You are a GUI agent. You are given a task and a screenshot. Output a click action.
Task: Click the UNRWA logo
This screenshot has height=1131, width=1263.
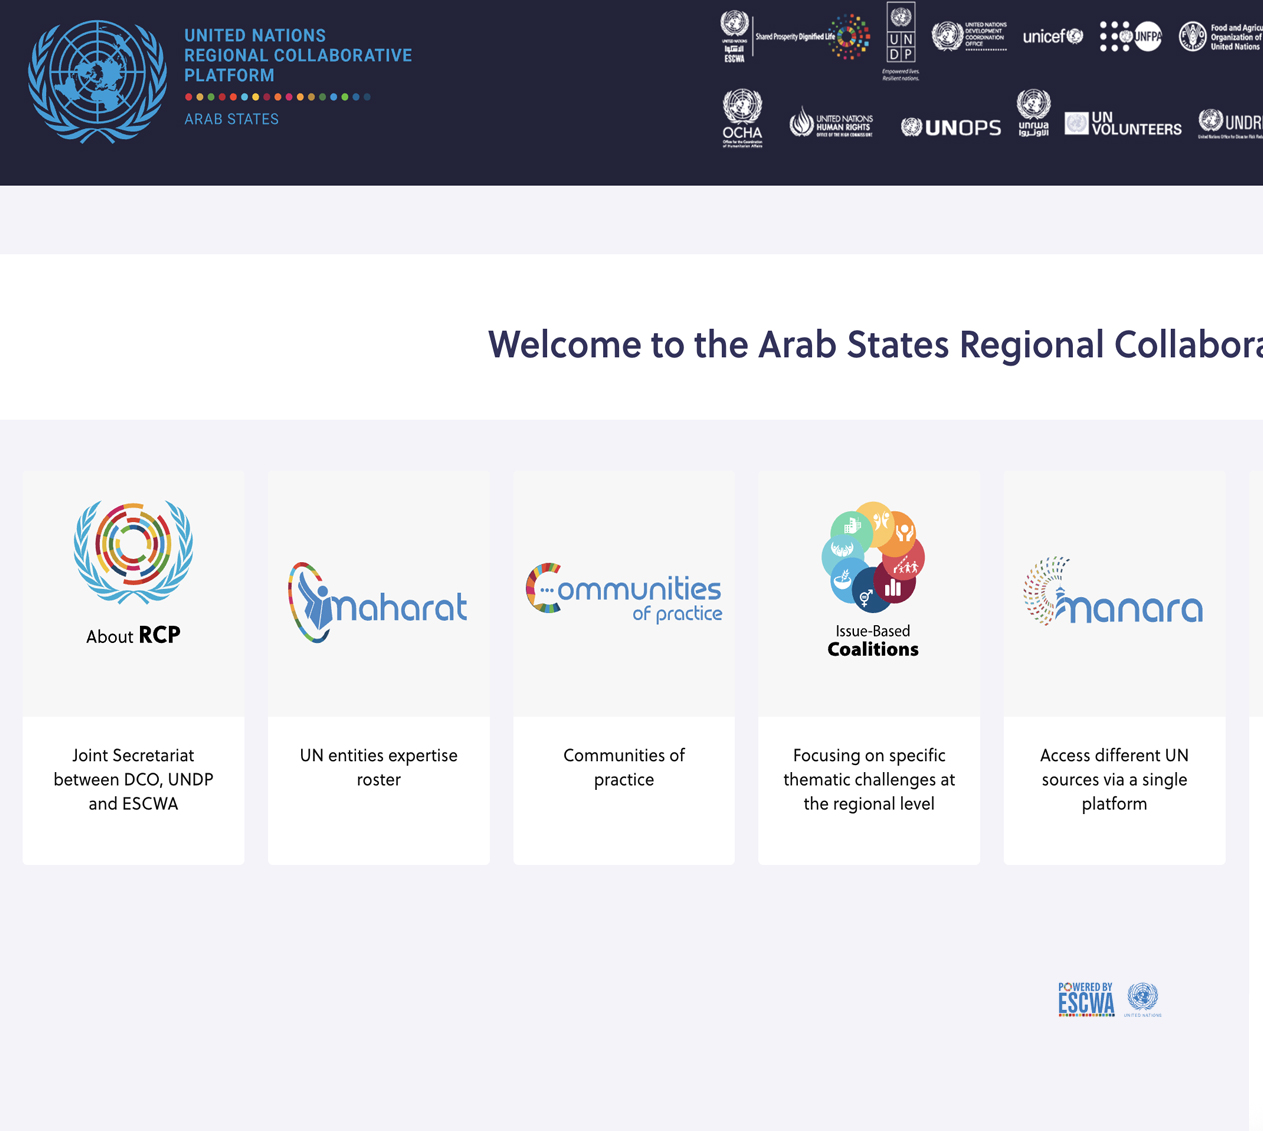tap(1033, 113)
